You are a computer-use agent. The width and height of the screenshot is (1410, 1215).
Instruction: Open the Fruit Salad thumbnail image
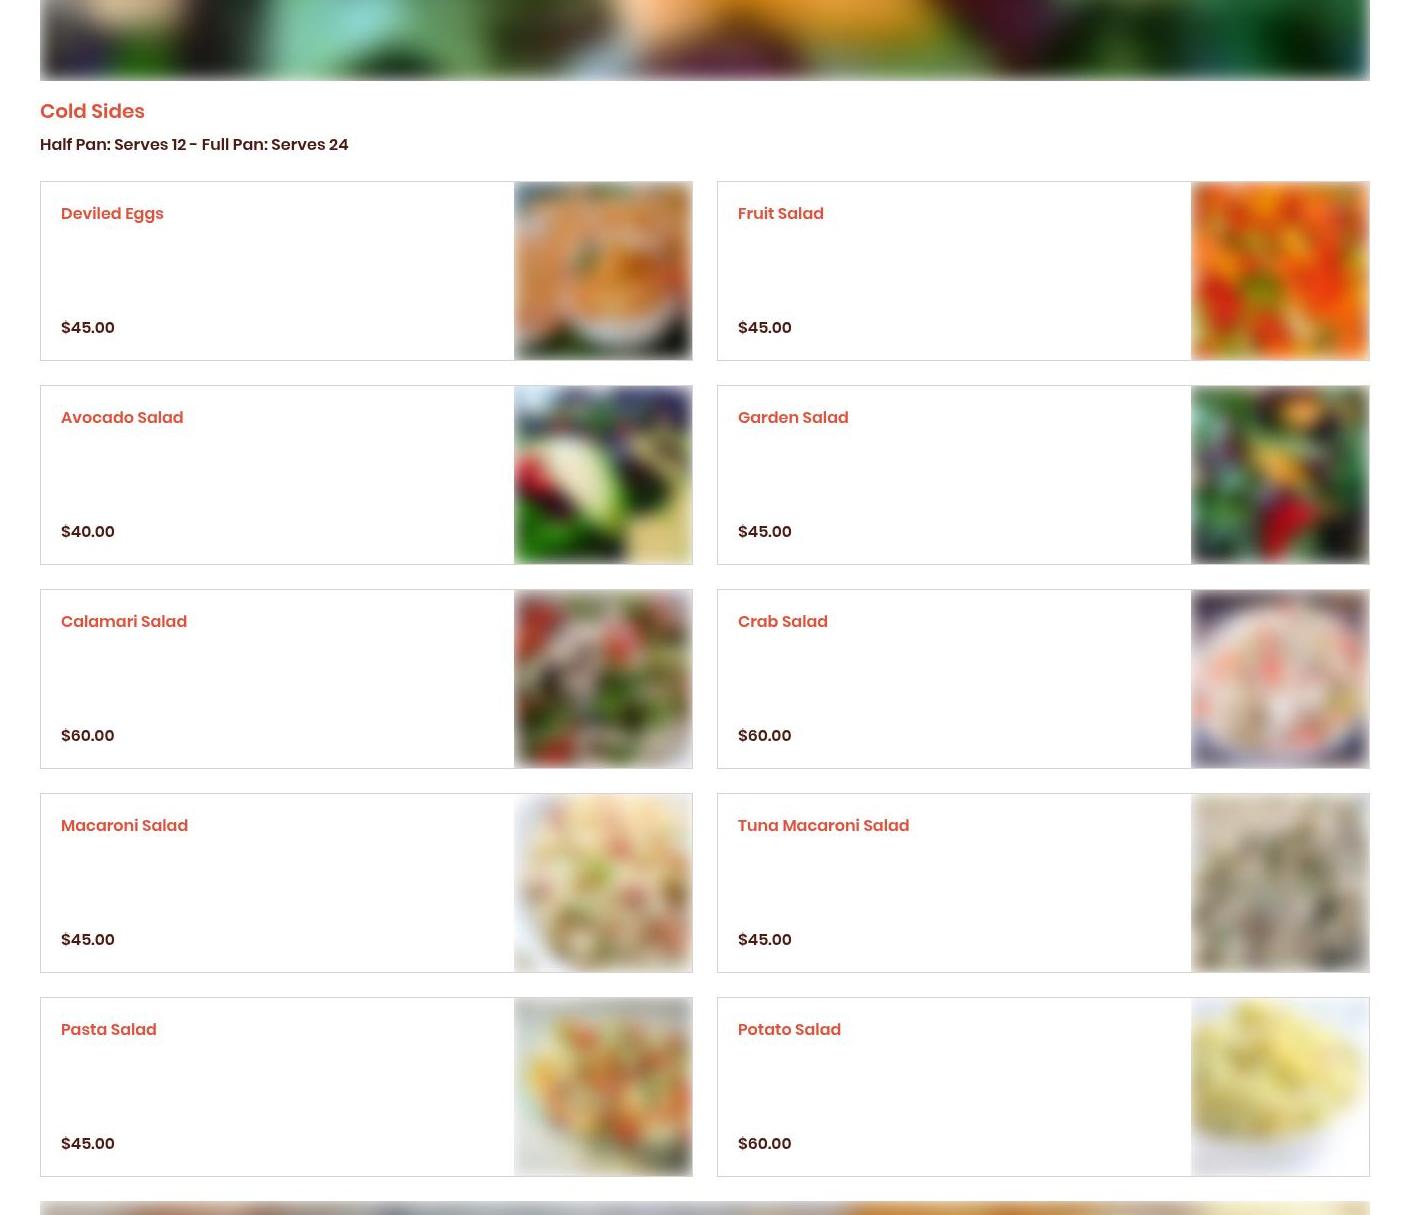click(x=1280, y=271)
